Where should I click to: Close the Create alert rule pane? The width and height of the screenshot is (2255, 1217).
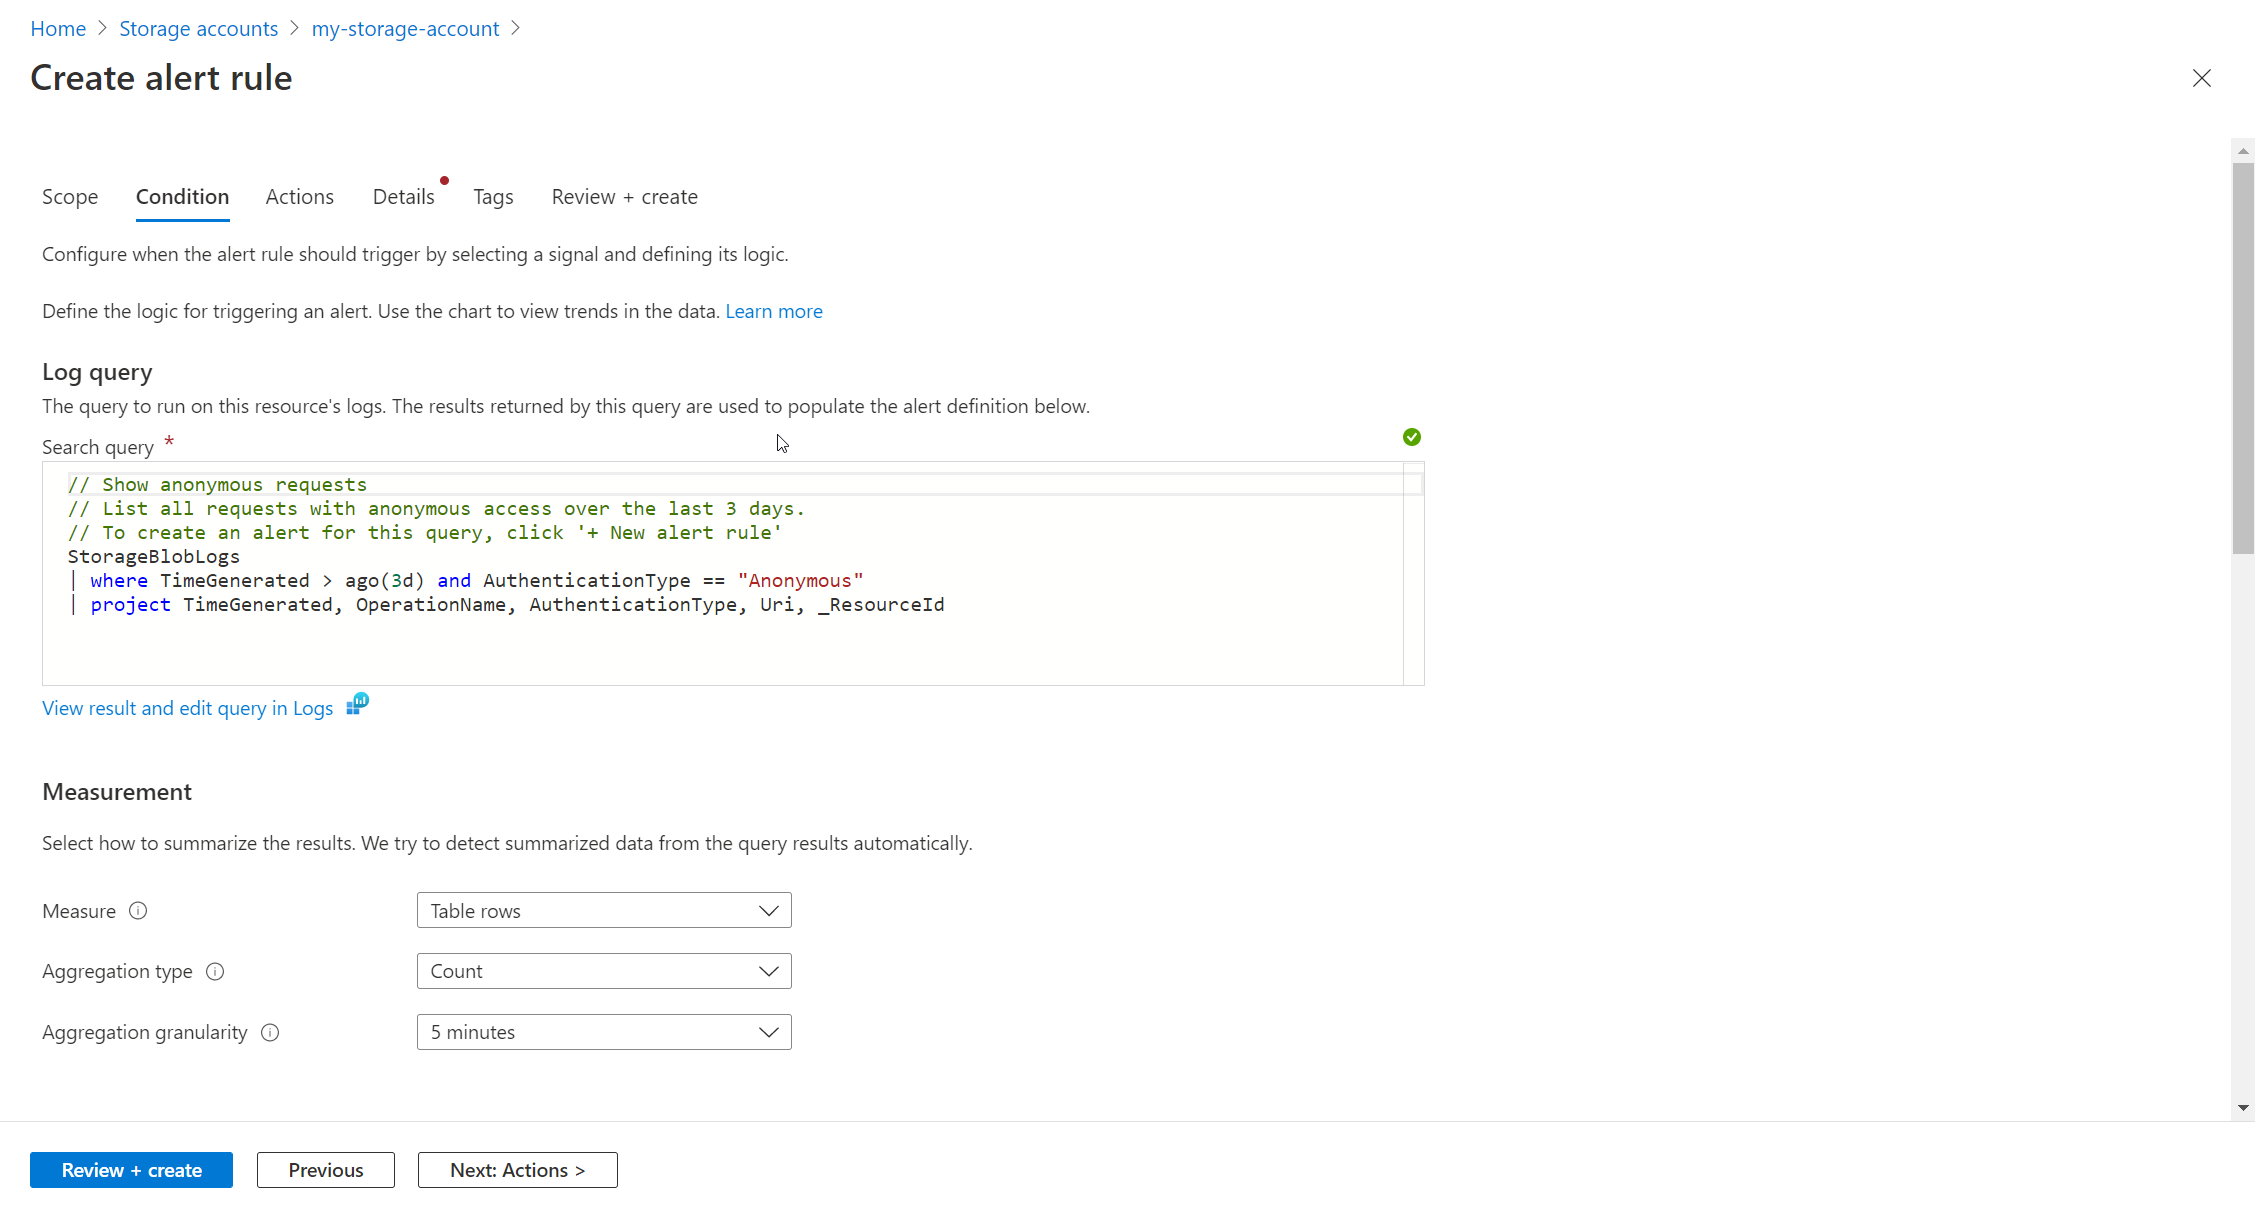click(2201, 78)
